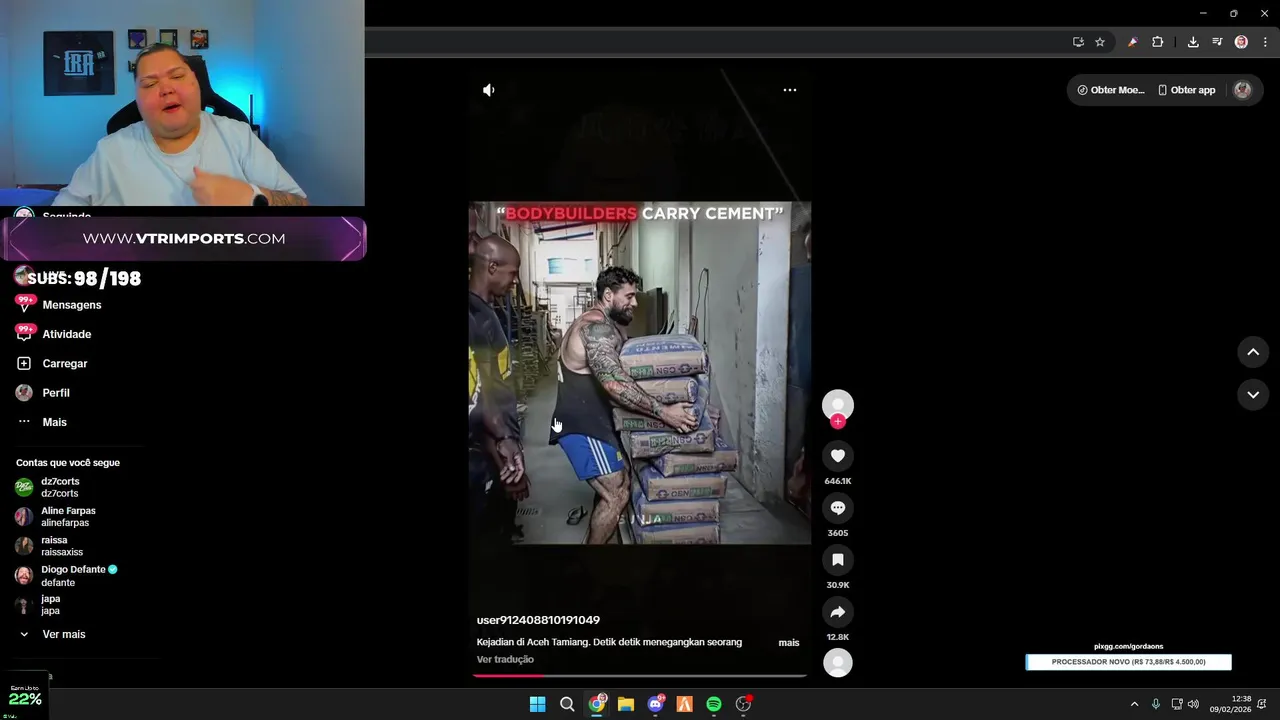
Task: Open the Windows Start menu
Action: pos(537,704)
